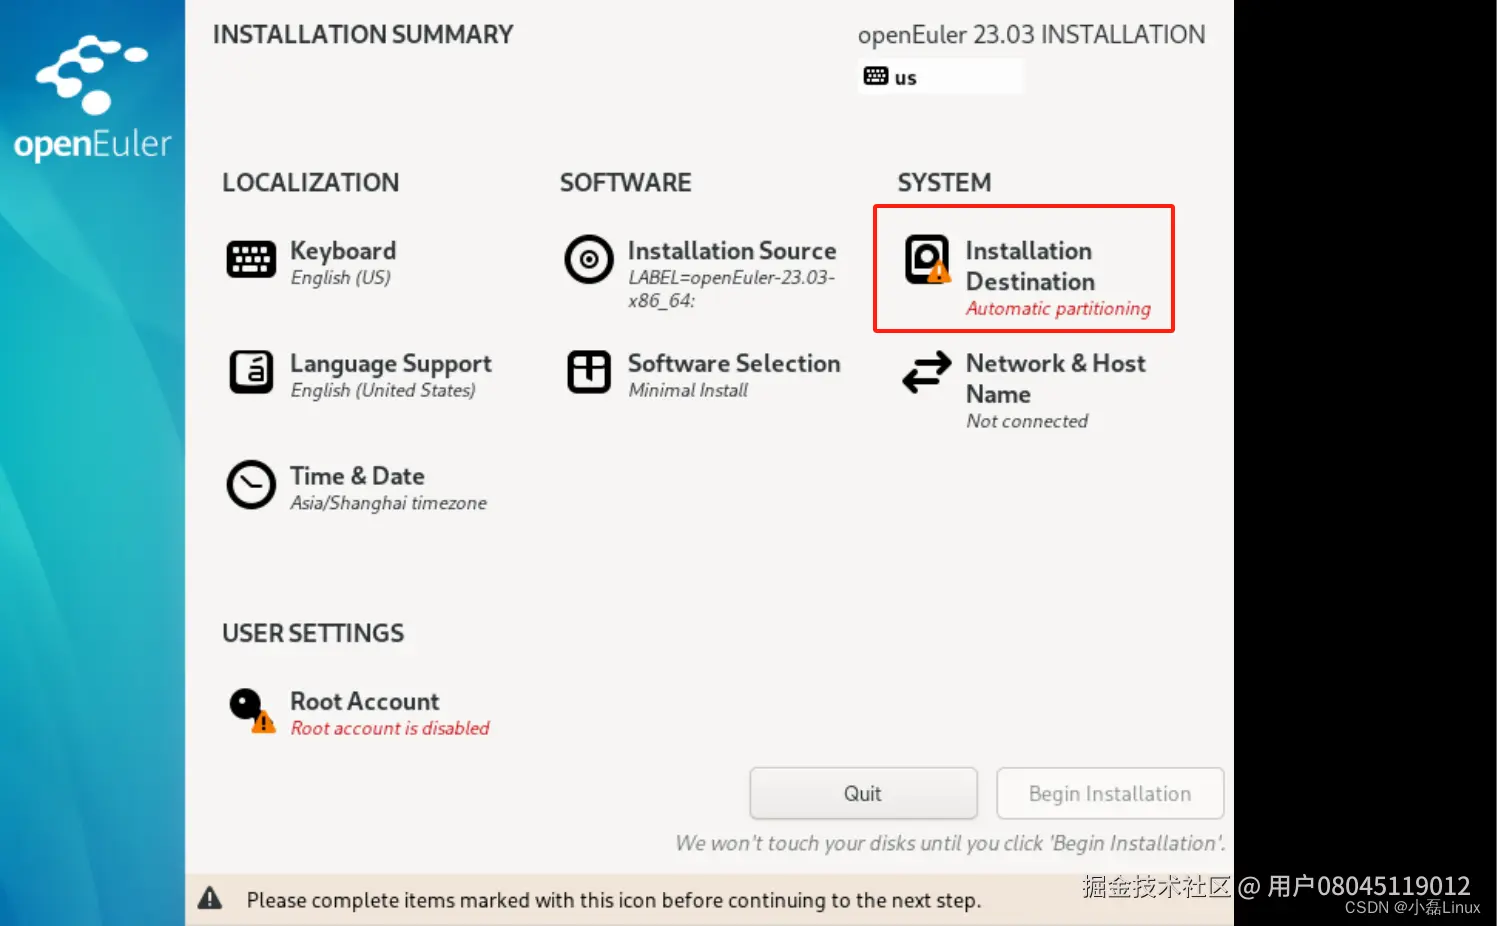Click 'English (United States)' language text

pyautogui.click(x=383, y=390)
